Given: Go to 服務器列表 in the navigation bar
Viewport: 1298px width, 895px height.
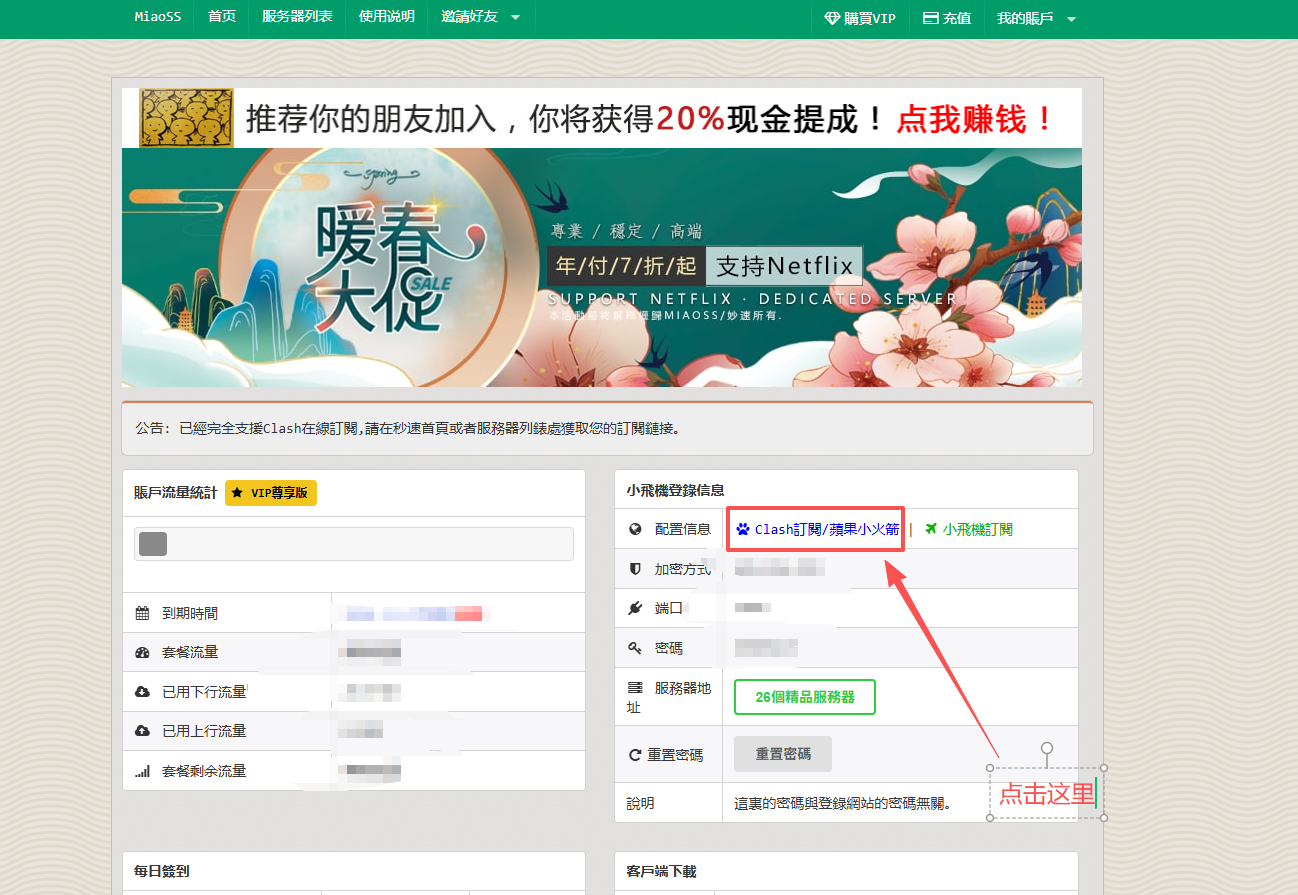Looking at the screenshot, I should click(x=297, y=17).
